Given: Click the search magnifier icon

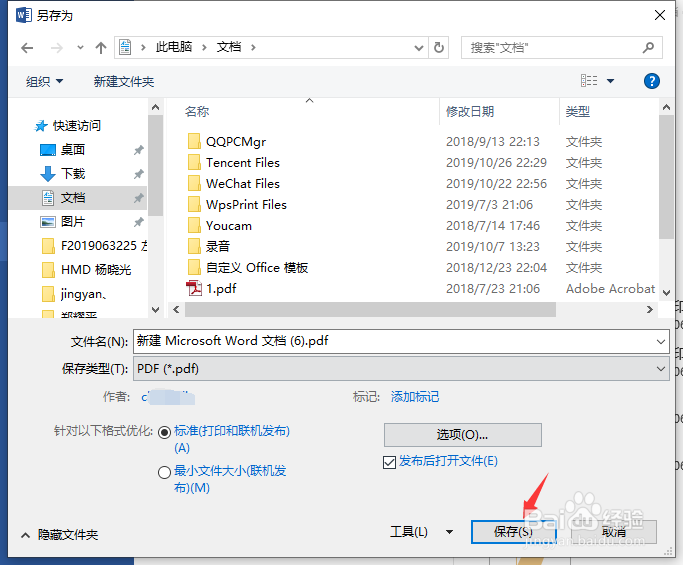Looking at the screenshot, I should coord(648,47).
